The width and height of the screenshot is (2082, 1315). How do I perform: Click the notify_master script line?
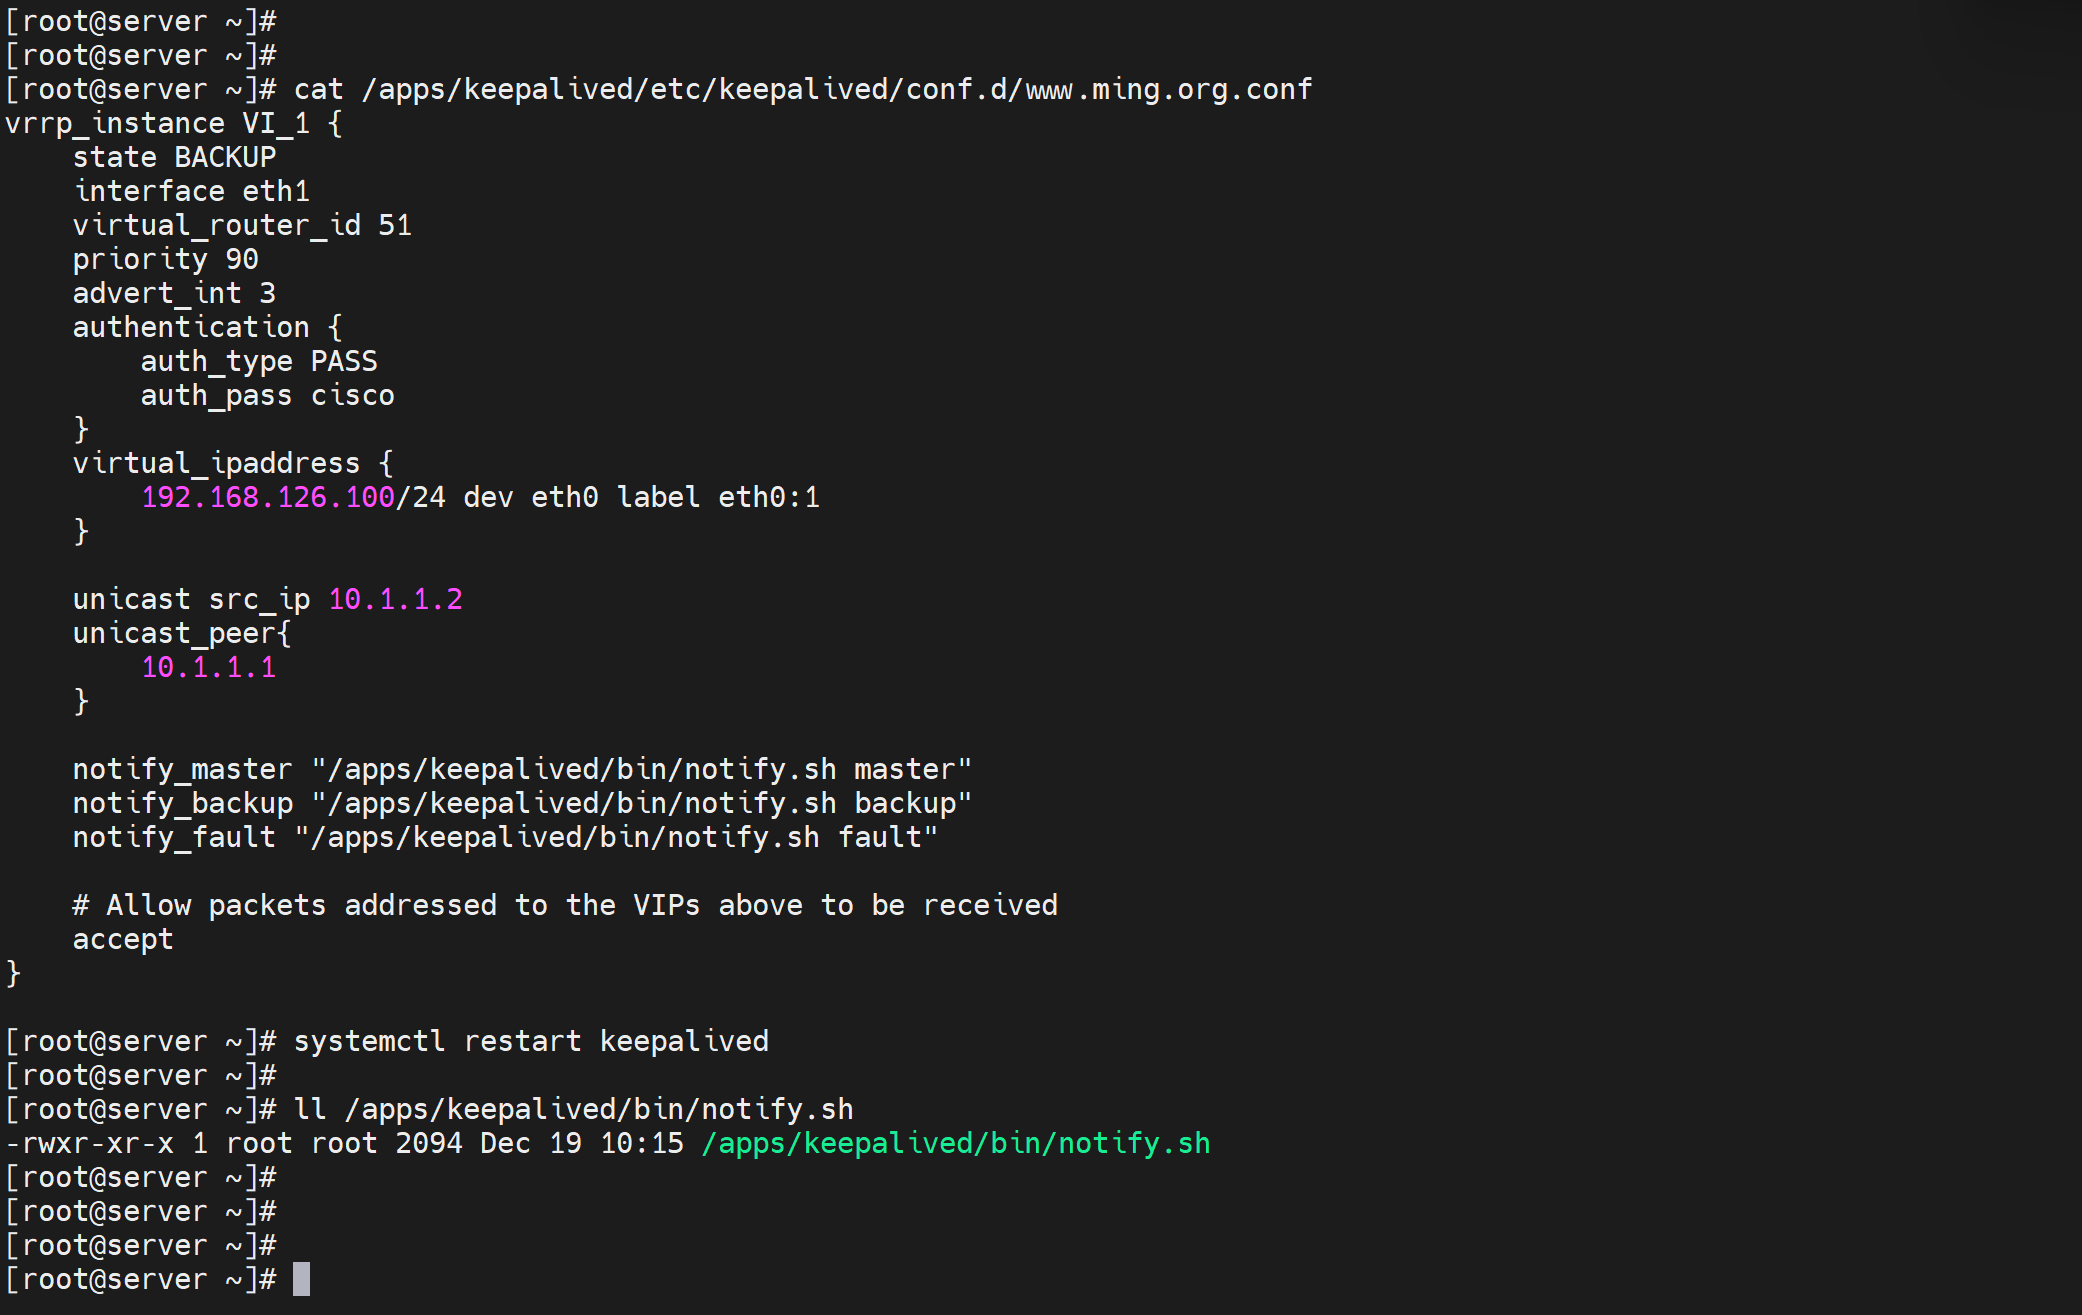click(522, 769)
